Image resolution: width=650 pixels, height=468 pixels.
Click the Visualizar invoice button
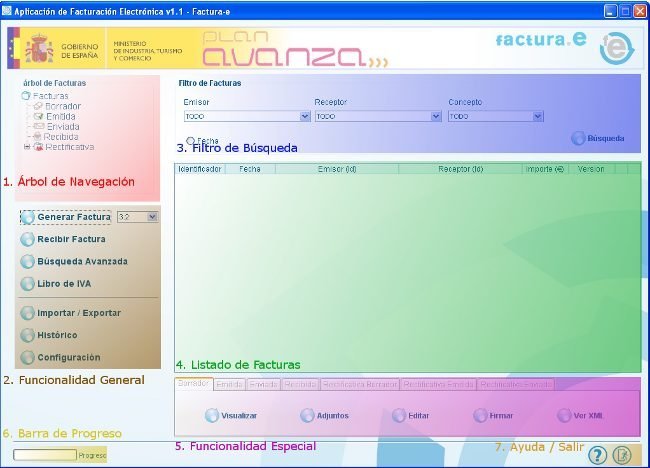[x=231, y=415]
